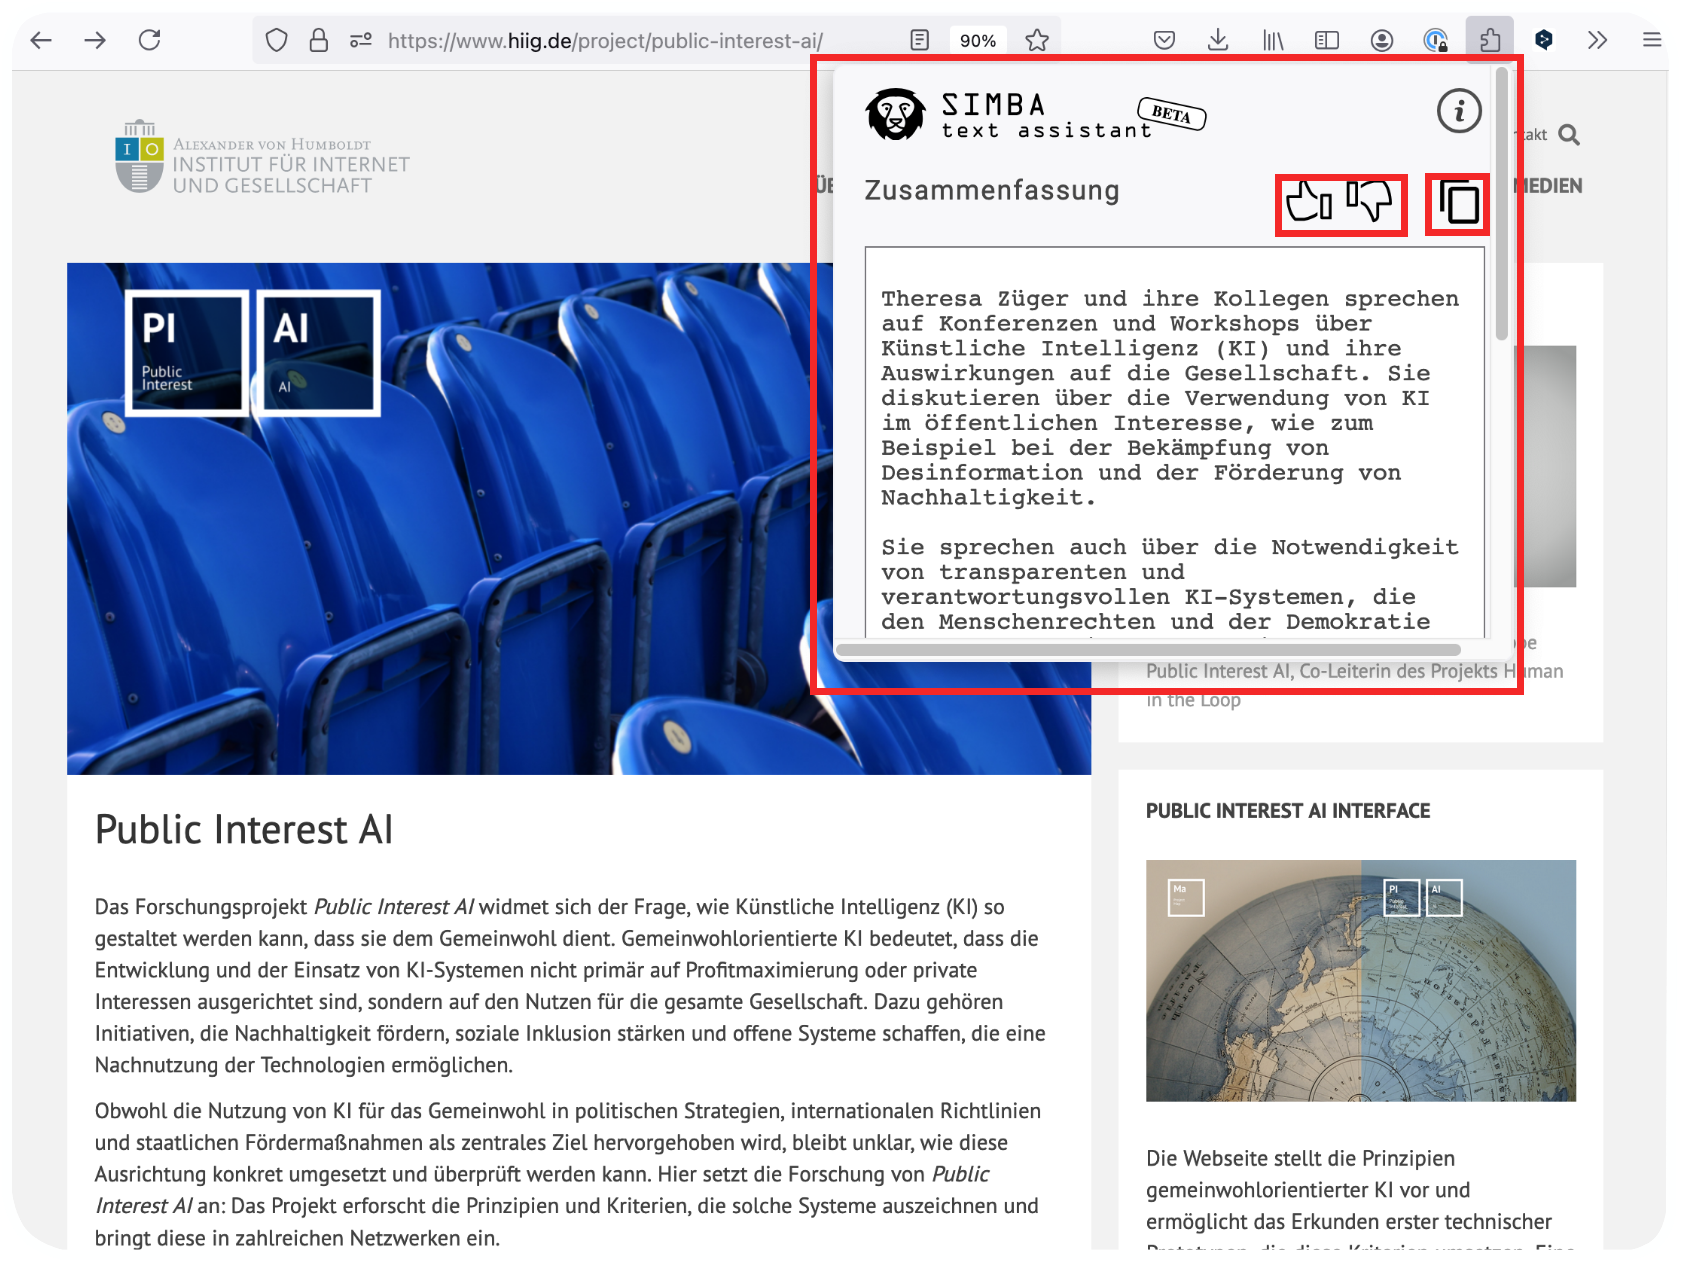
Task: Open the extensions puzzle icon
Action: coord(1490,40)
